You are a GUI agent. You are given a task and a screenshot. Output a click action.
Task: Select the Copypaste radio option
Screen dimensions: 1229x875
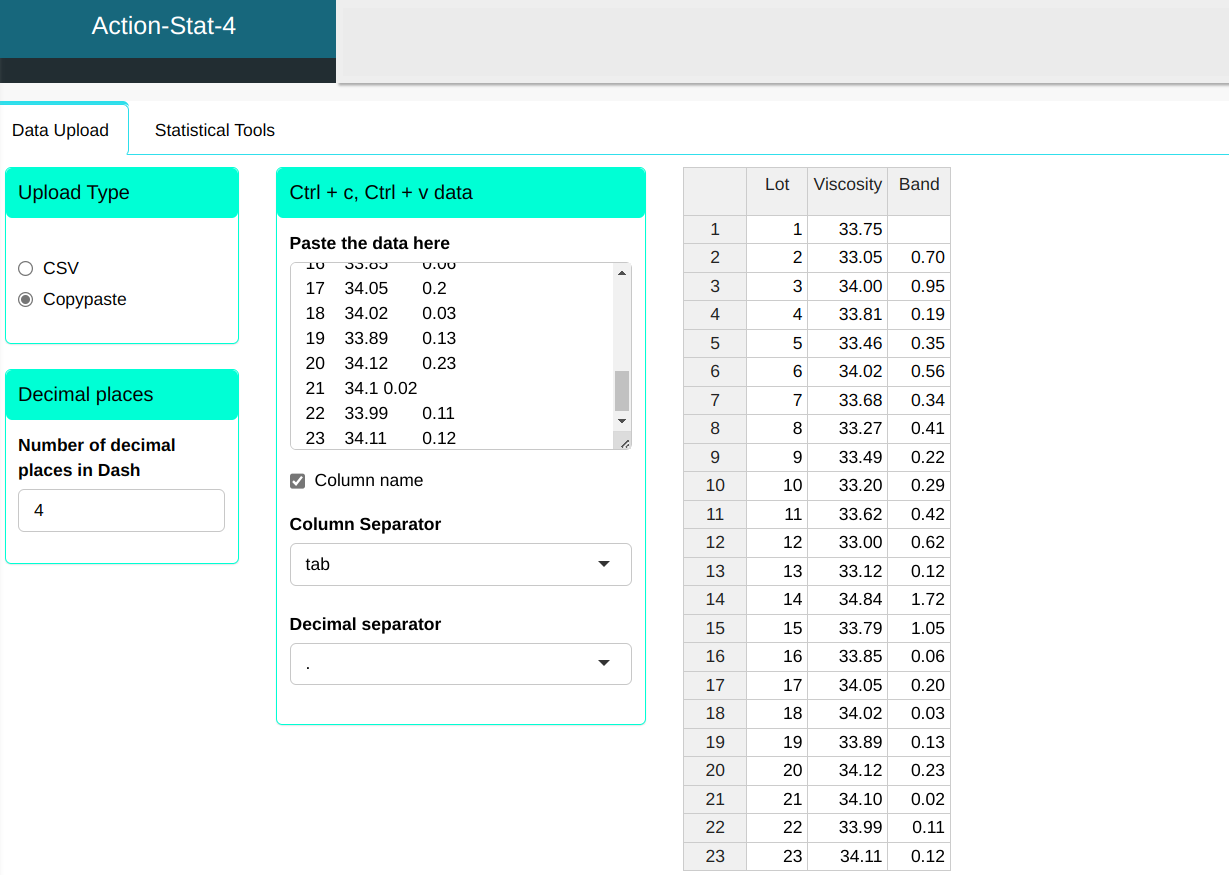click(x=26, y=299)
